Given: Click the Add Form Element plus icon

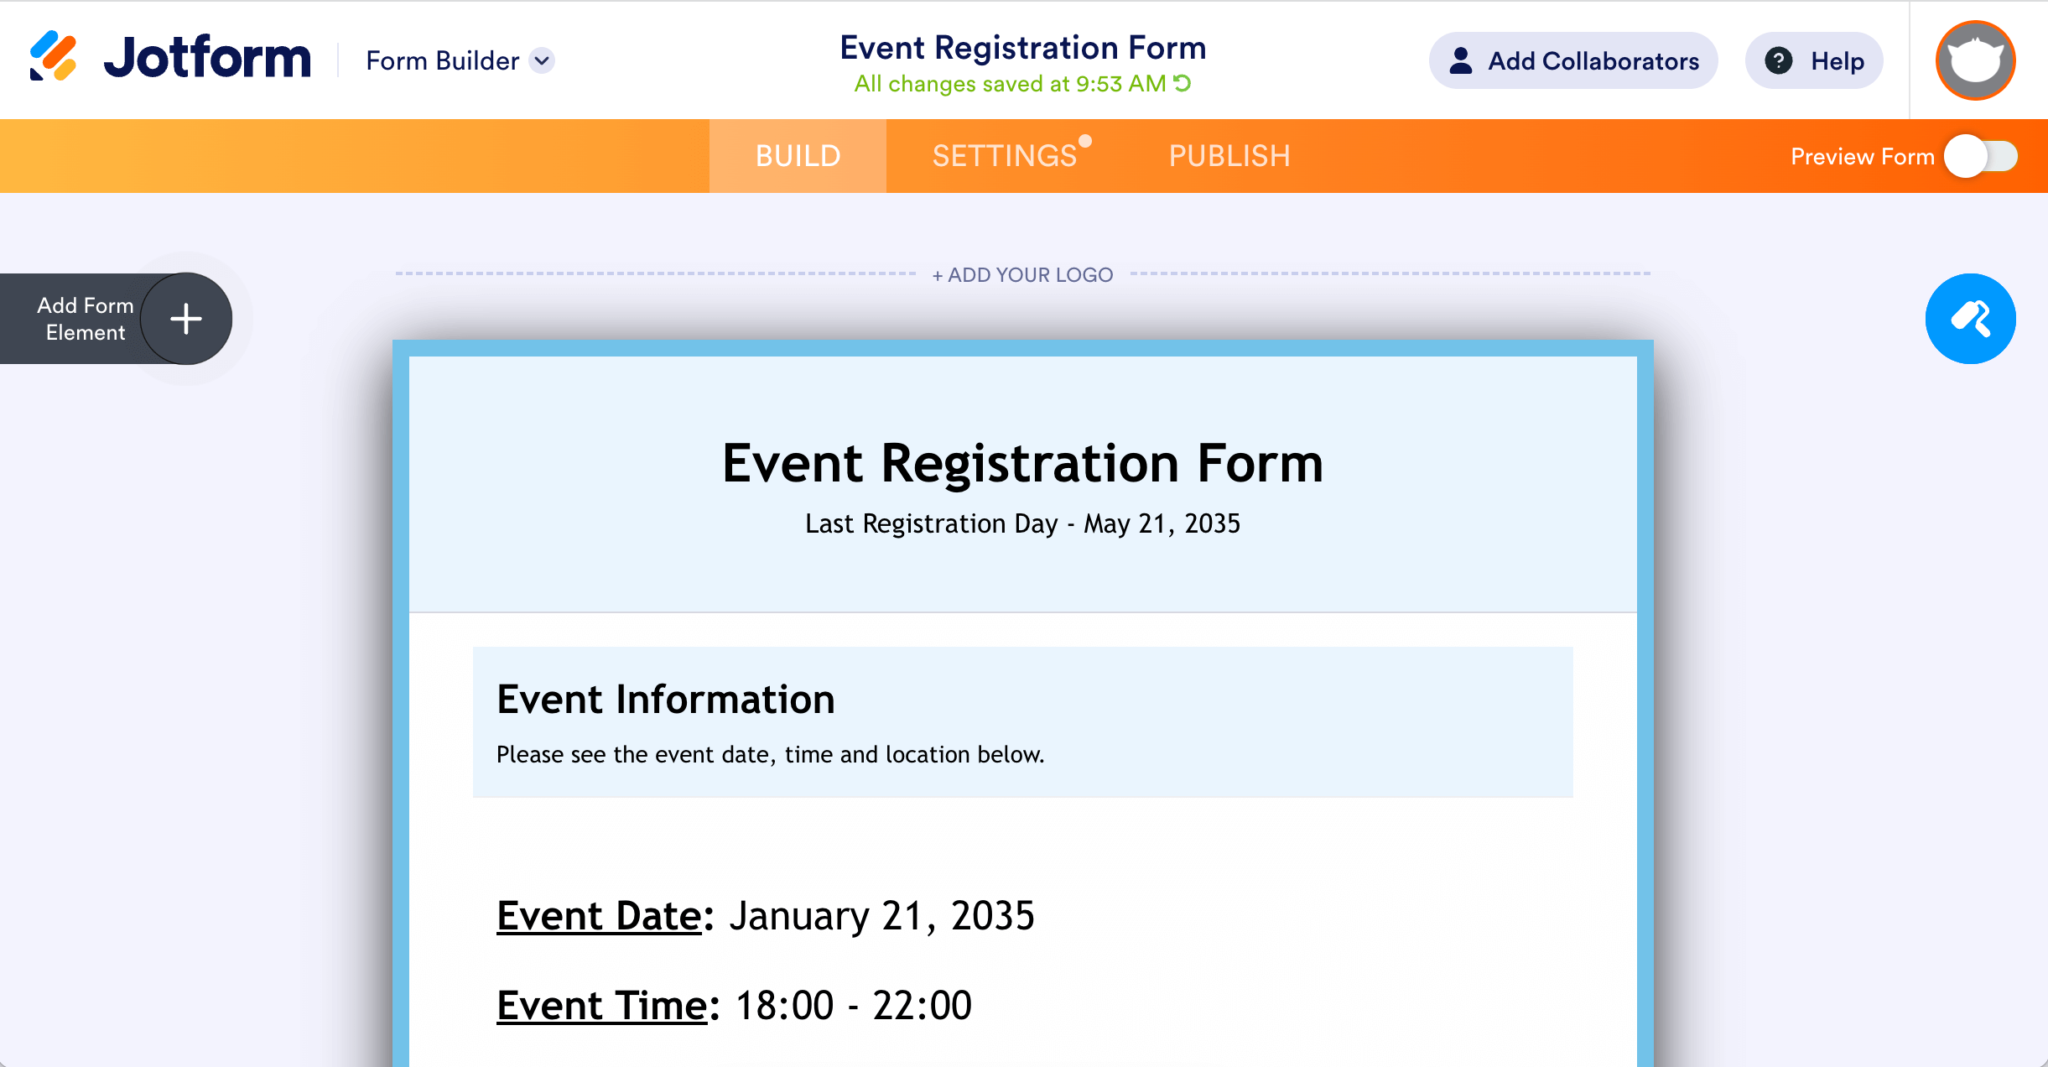Looking at the screenshot, I should [185, 318].
